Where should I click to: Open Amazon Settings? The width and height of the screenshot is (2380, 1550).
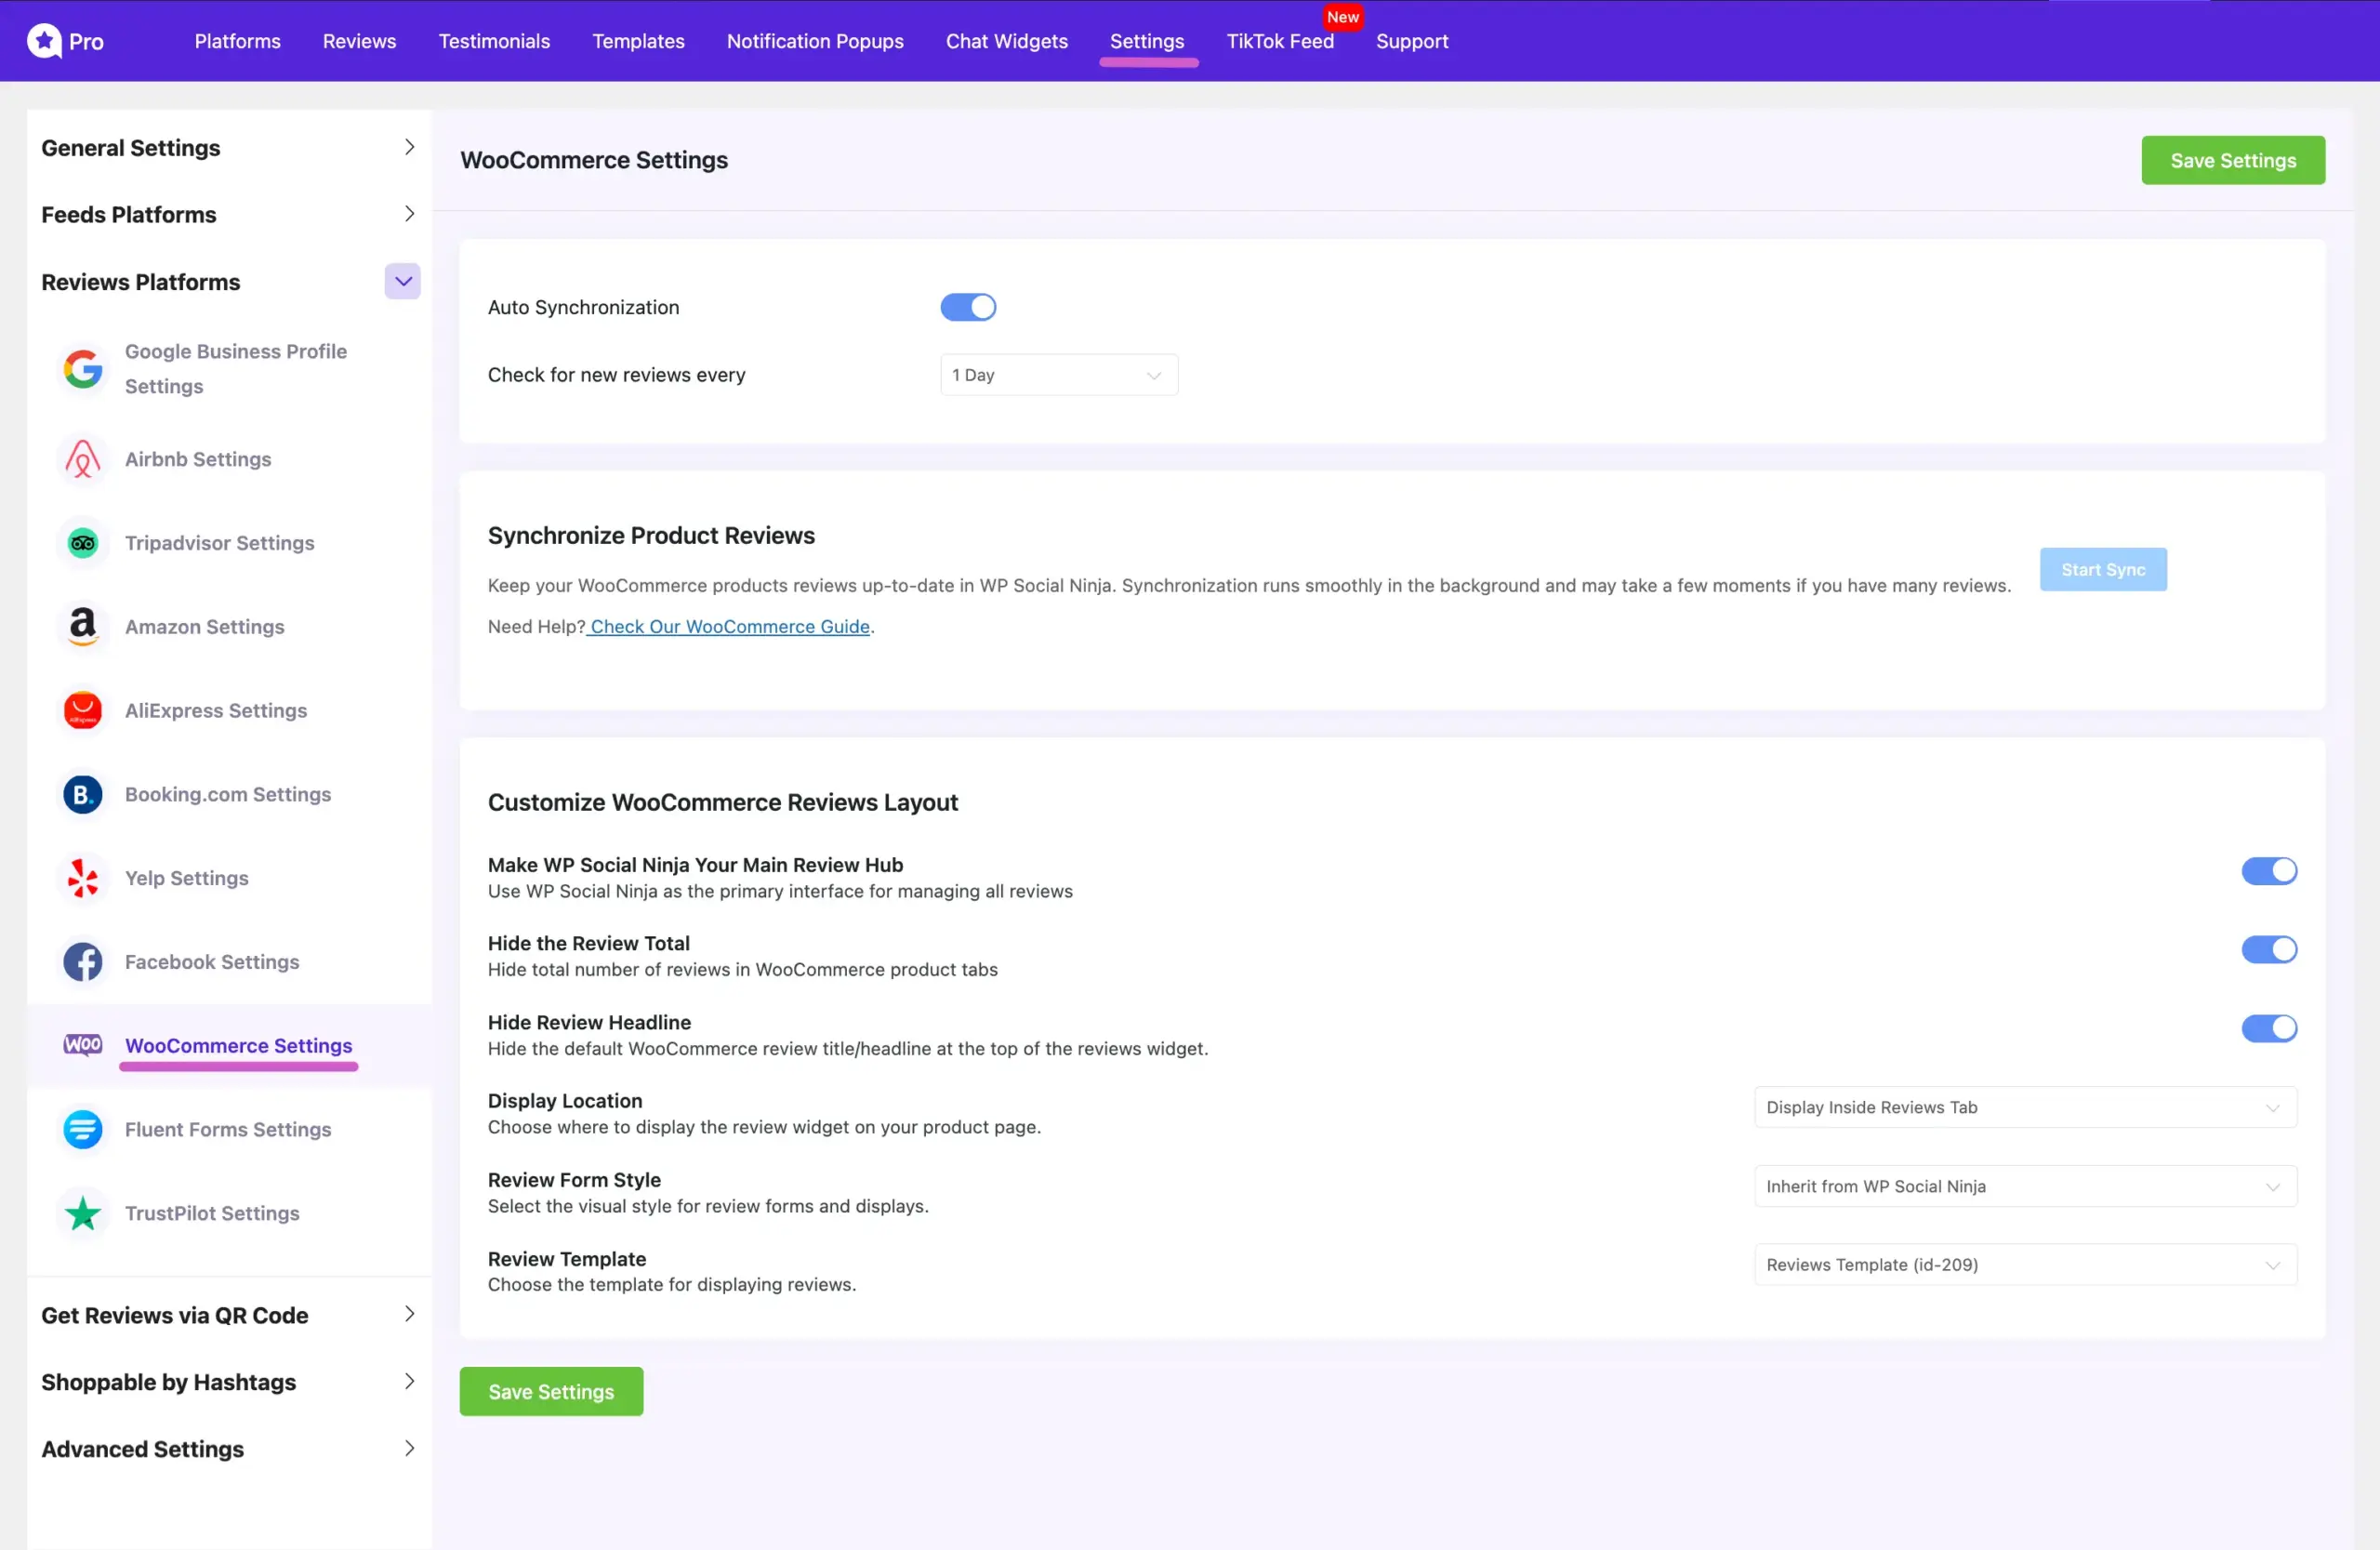pyautogui.click(x=205, y=627)
